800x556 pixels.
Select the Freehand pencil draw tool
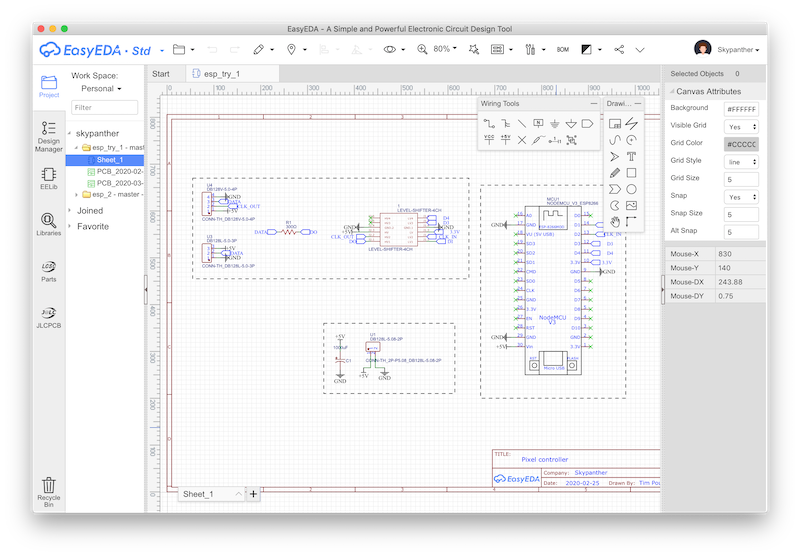point(615,173)
